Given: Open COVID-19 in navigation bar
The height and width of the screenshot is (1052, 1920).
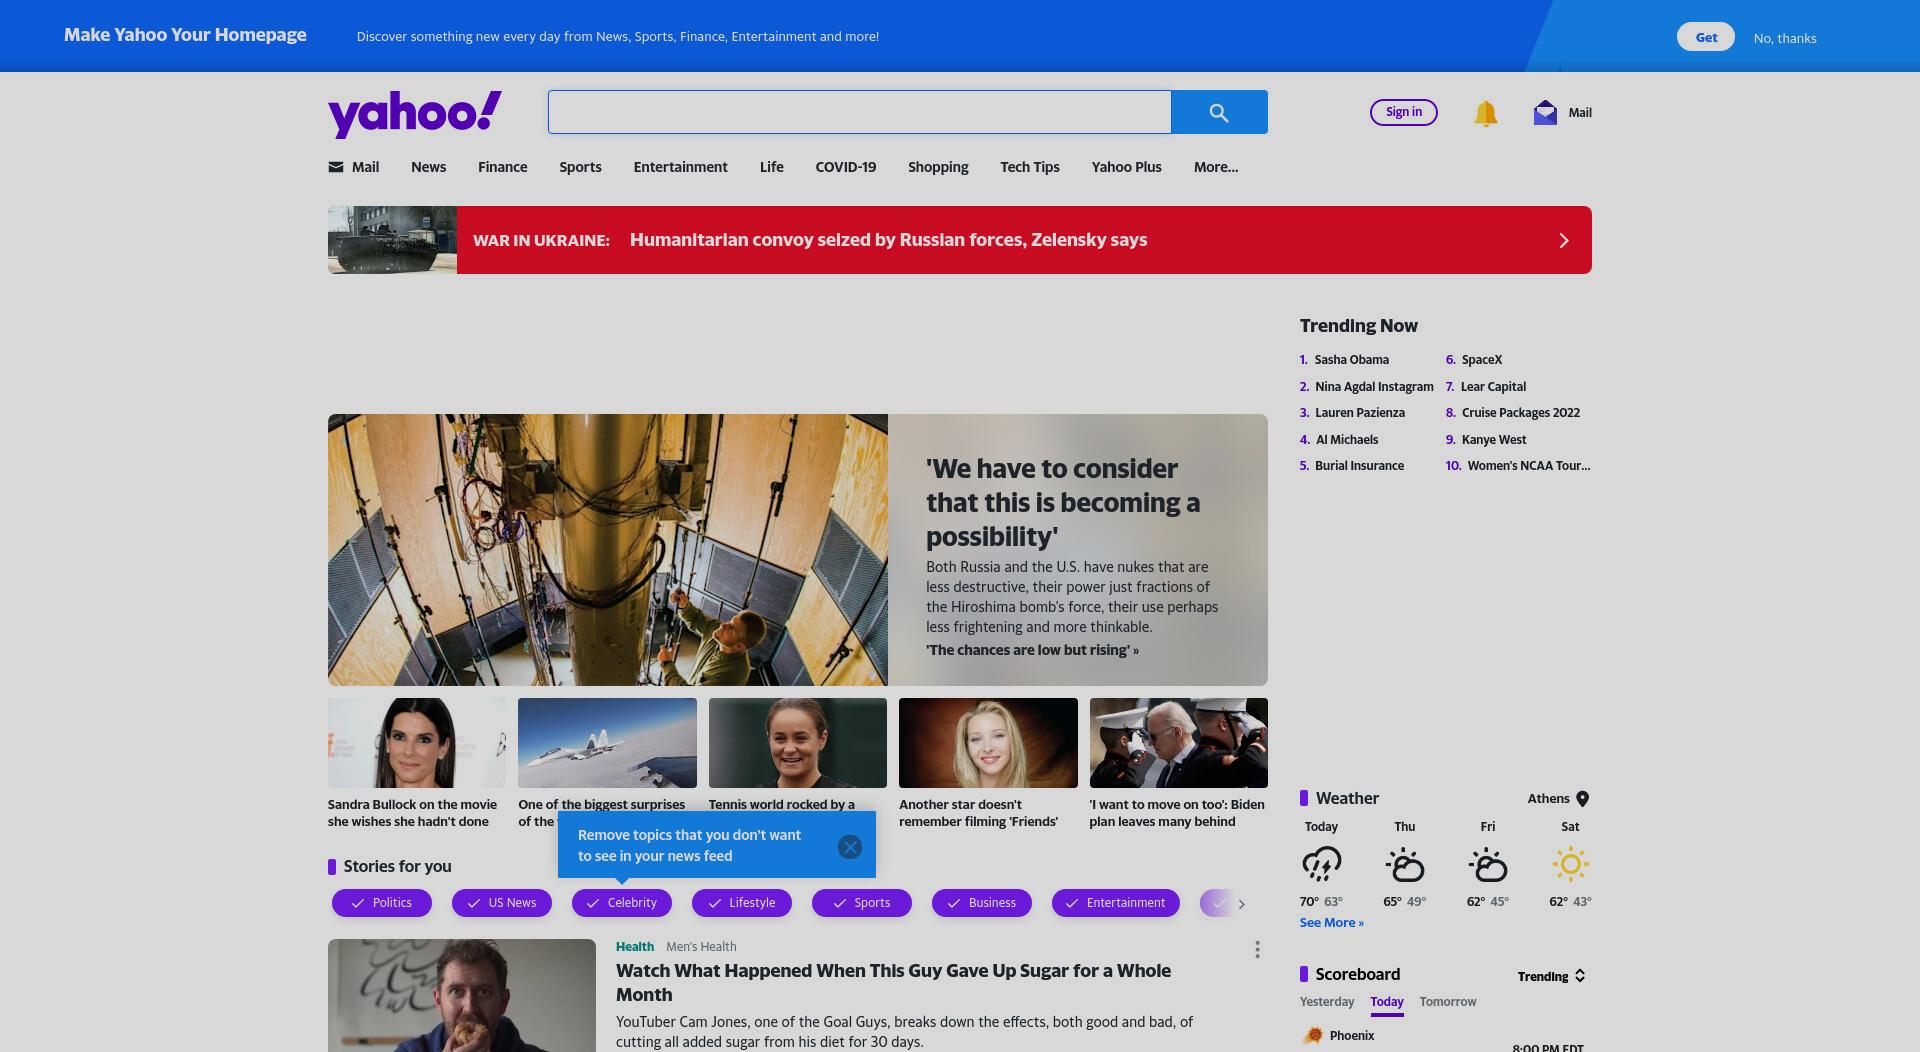Looking at the screenshot, I should (x=845, y=167).
